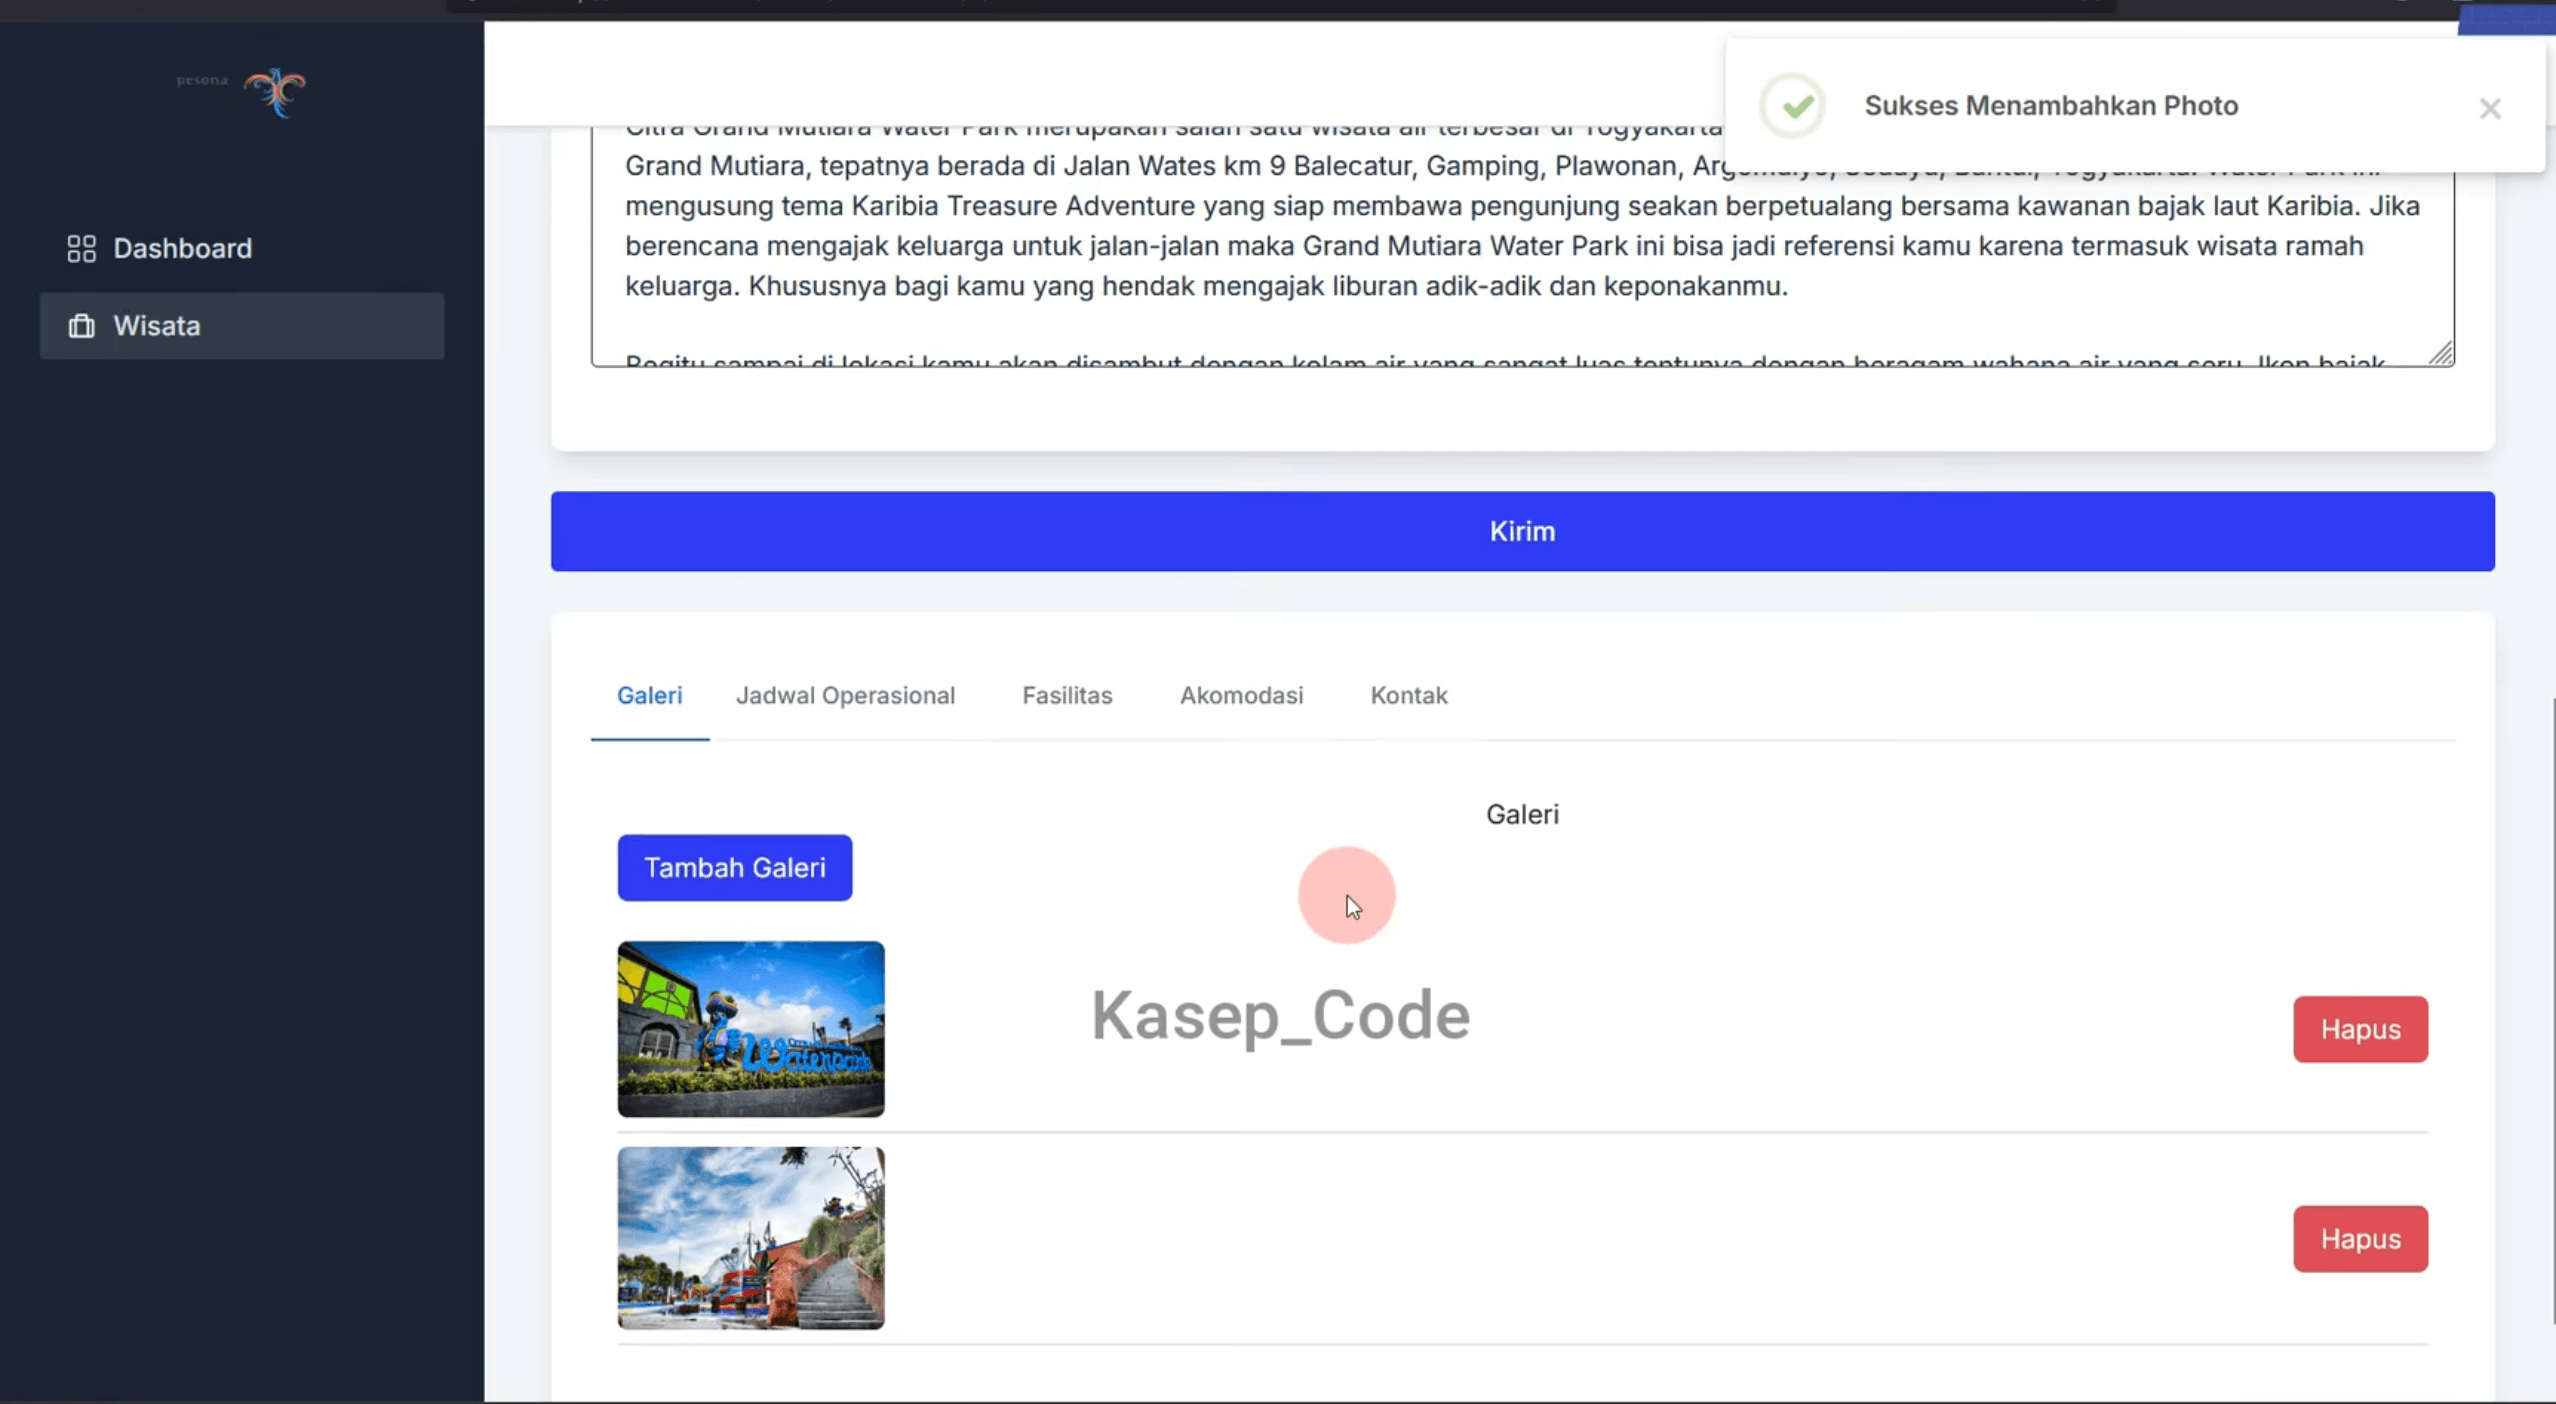The width and height of the screenshot is (2556, 1404).
Task: Delete the Waterpark sign photo with Hapus
Action: click(x=2360, y=1029)
